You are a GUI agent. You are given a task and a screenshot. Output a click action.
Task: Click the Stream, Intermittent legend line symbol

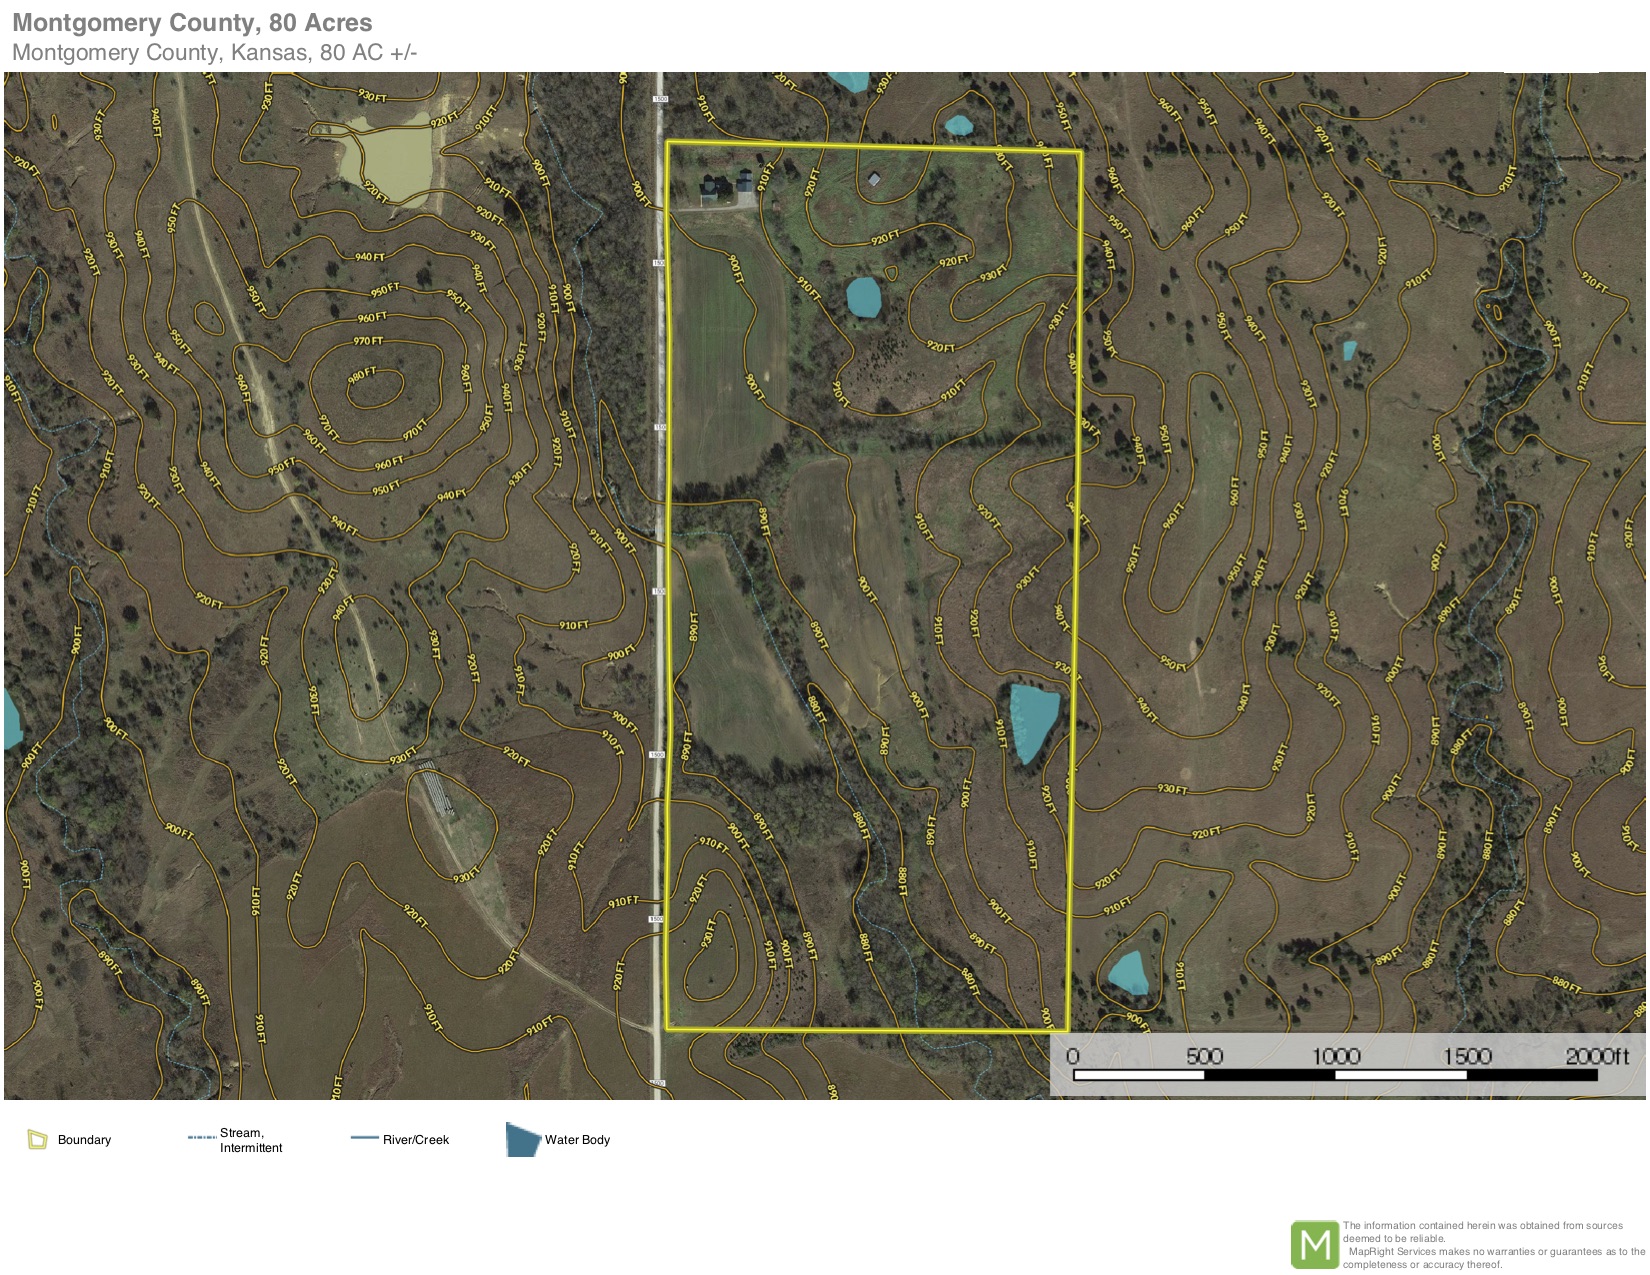pyautogui.click(x=201, y=1138)
